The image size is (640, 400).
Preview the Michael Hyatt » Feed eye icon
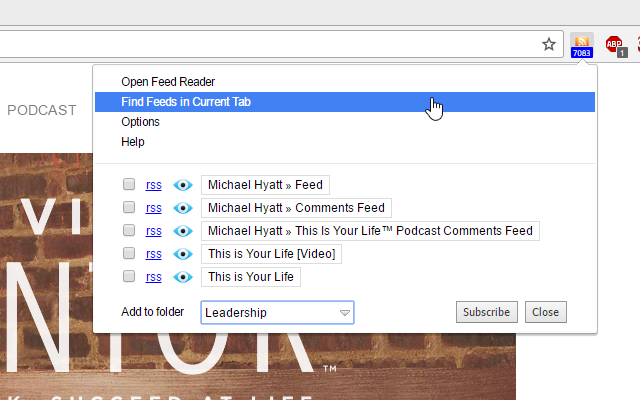coord(183,185)
